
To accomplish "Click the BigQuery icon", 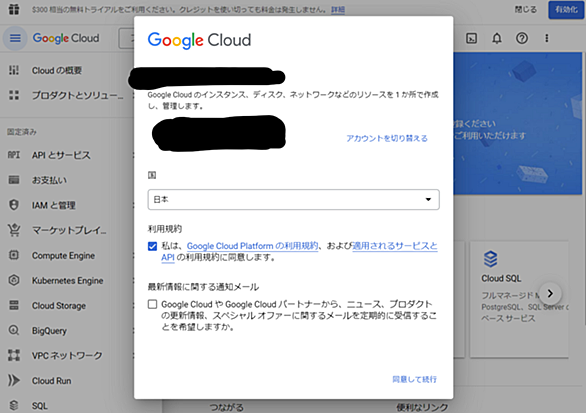I will 14,330.
